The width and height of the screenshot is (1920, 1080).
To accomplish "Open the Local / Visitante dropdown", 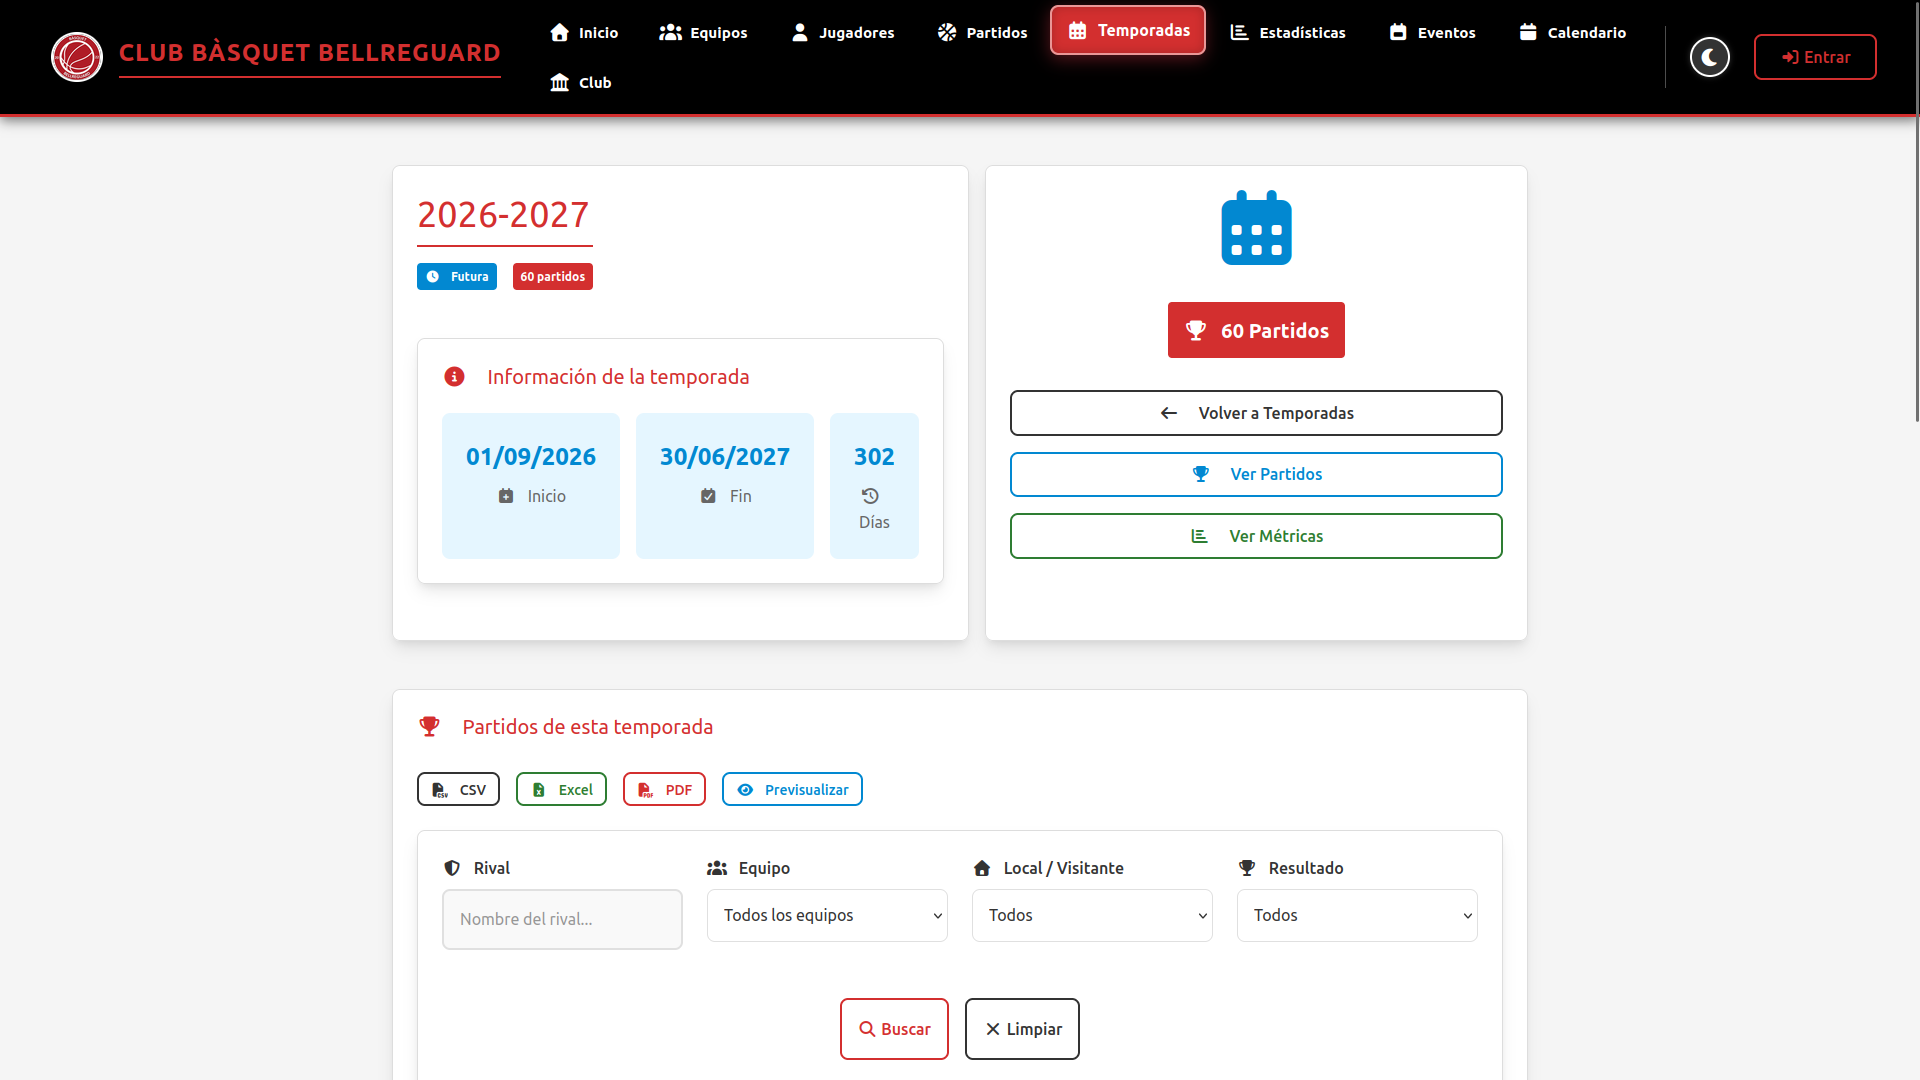I will (1092, 915).
